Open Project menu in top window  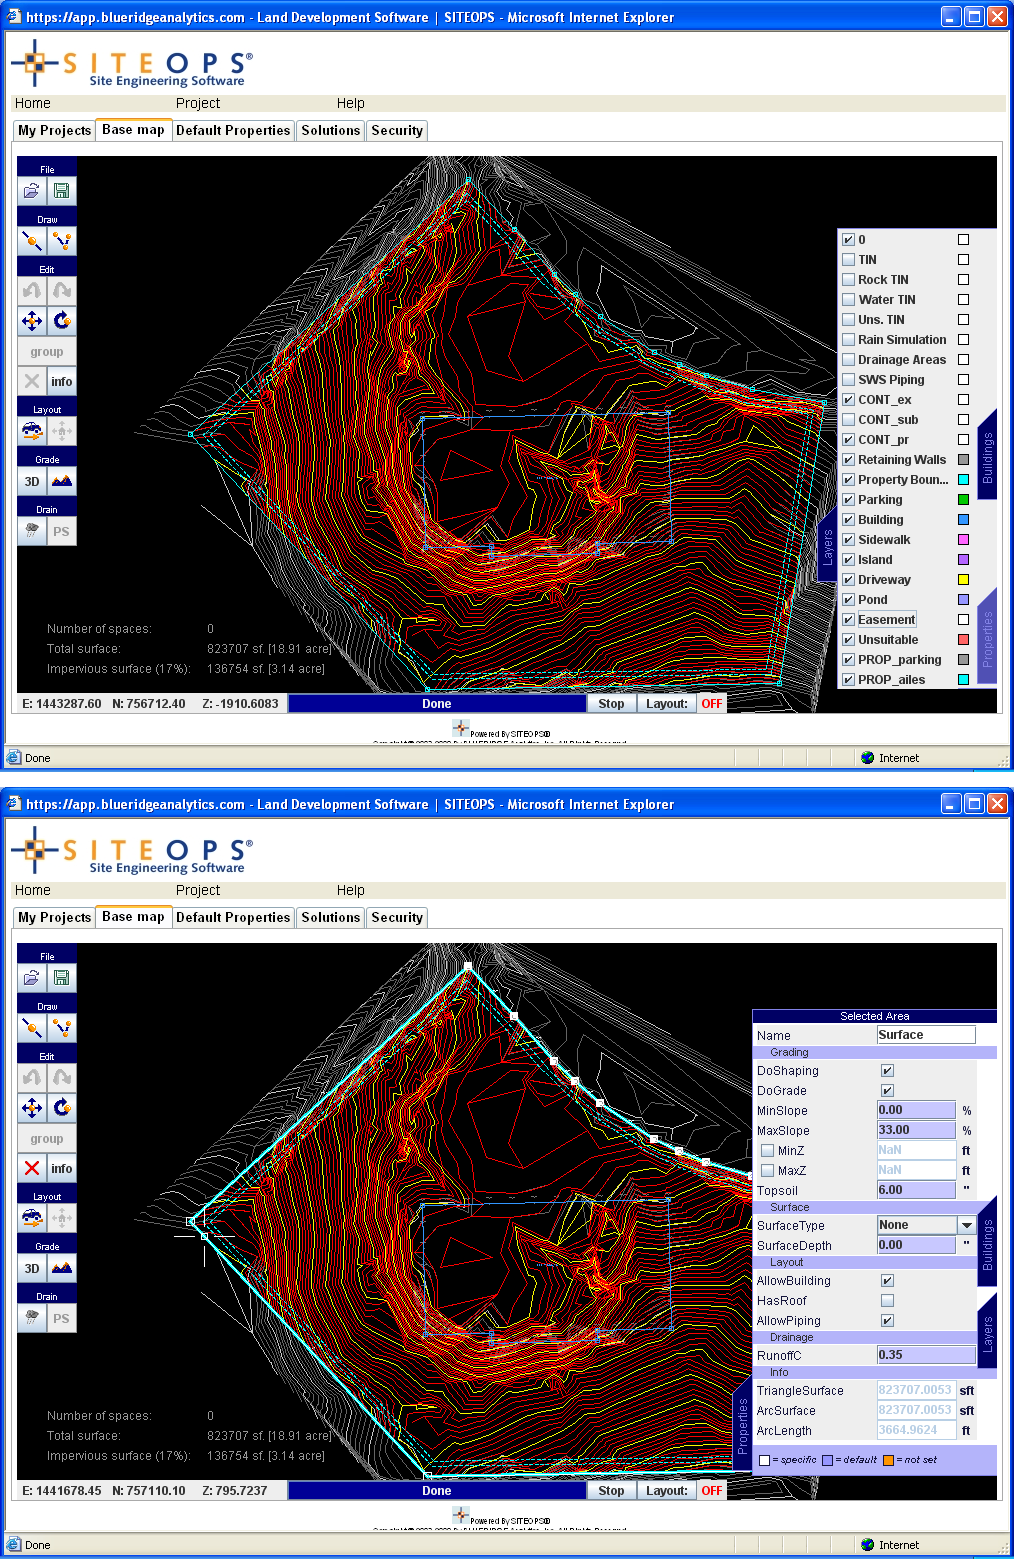(198, 103)
